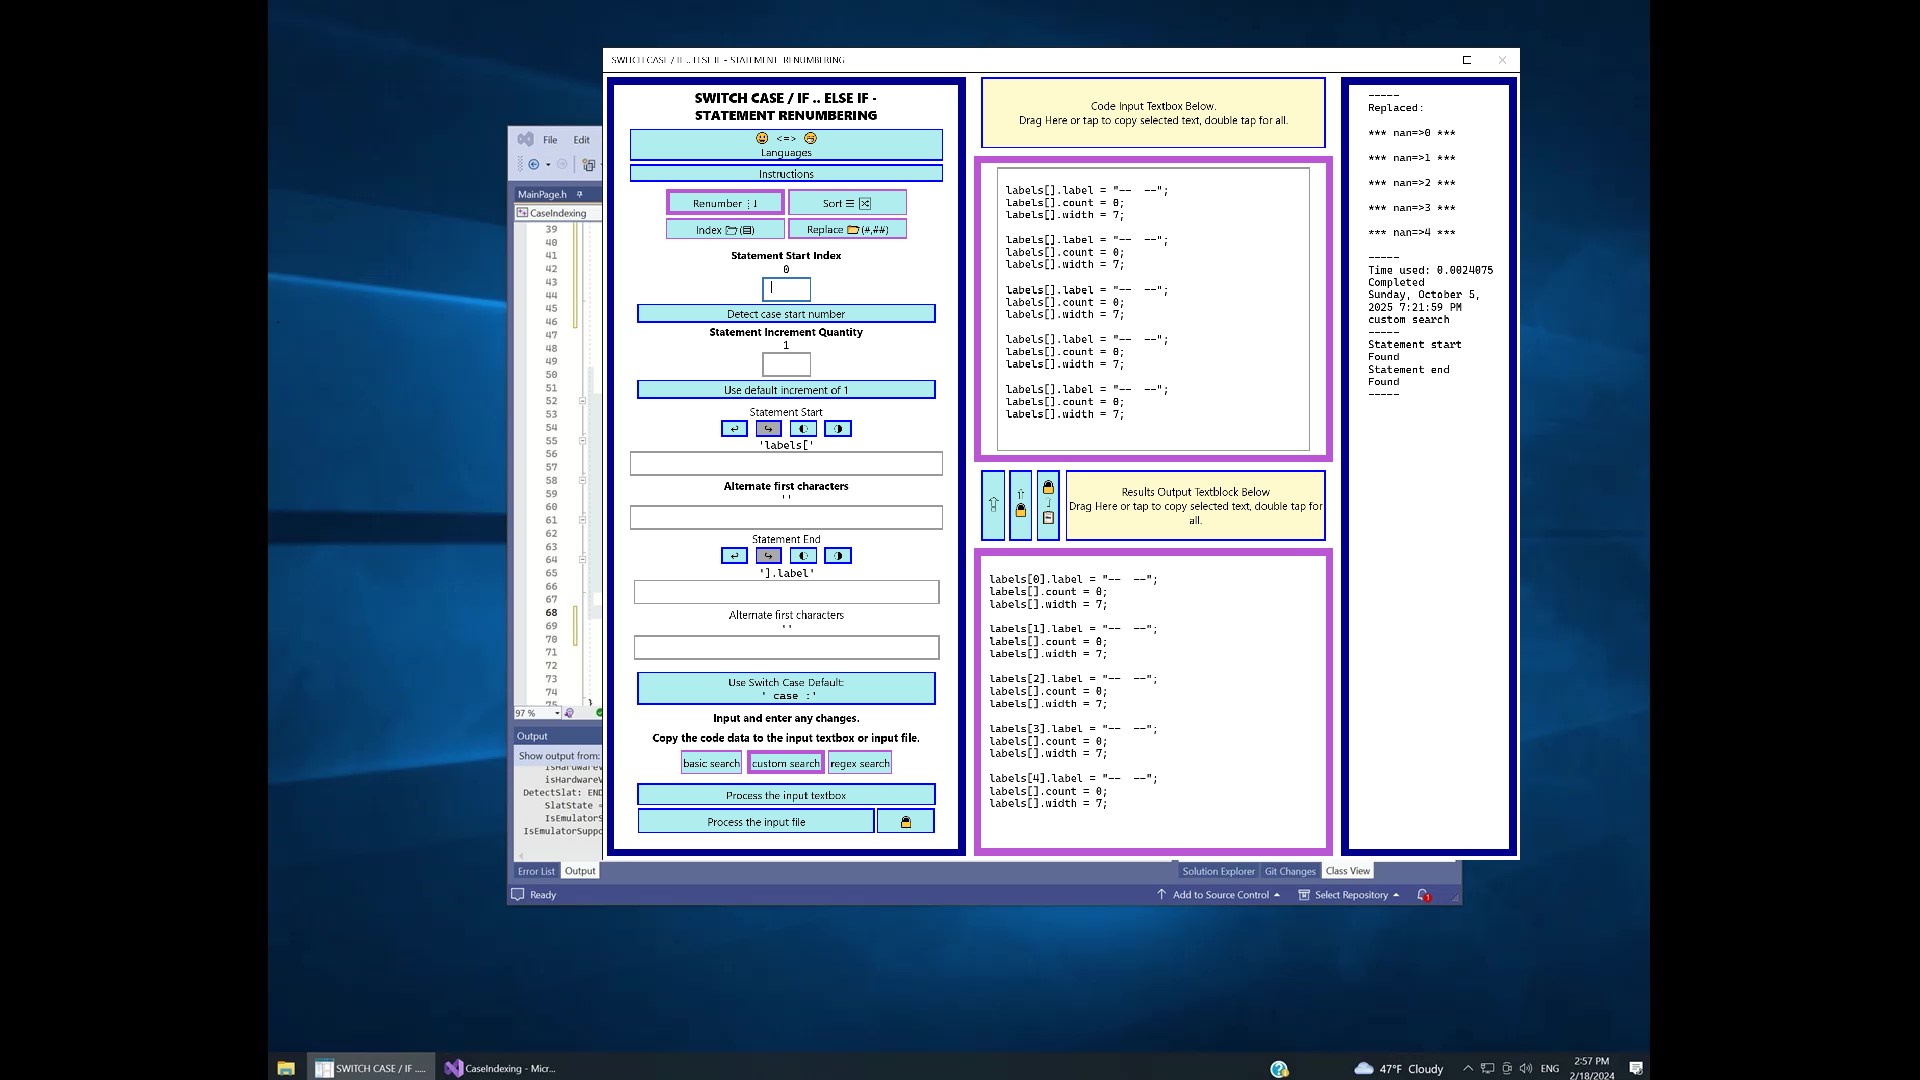The width and height of the screenshot is (1920, 1080).
Task: Click the arrow-over-lock button
Action: click(1020, 505)
